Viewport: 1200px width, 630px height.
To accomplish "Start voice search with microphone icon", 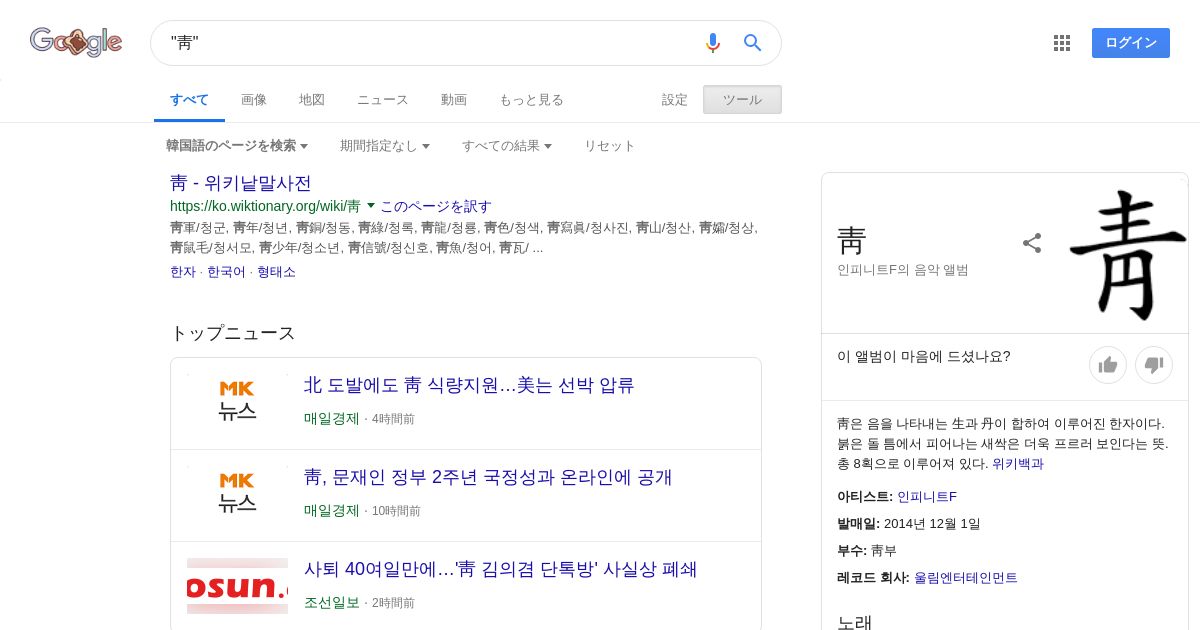I will 712,43.
